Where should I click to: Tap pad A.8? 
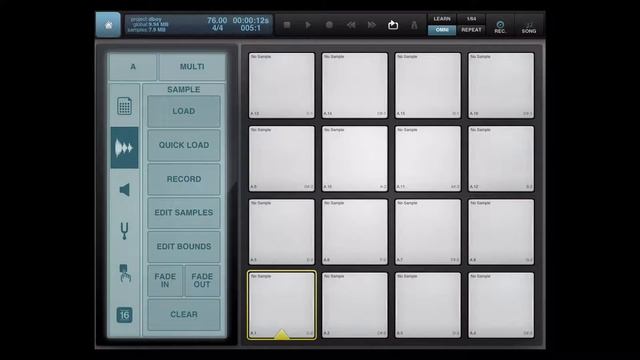click(x=501, y=232)
